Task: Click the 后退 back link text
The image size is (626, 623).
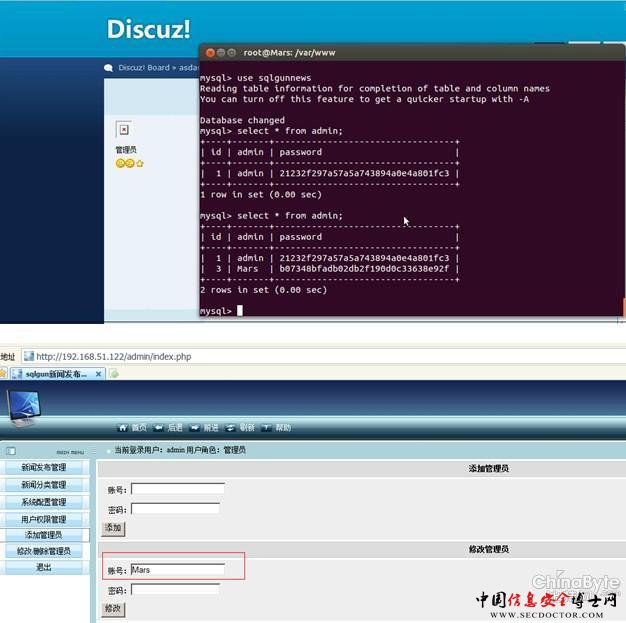Action: pos(175,428)
